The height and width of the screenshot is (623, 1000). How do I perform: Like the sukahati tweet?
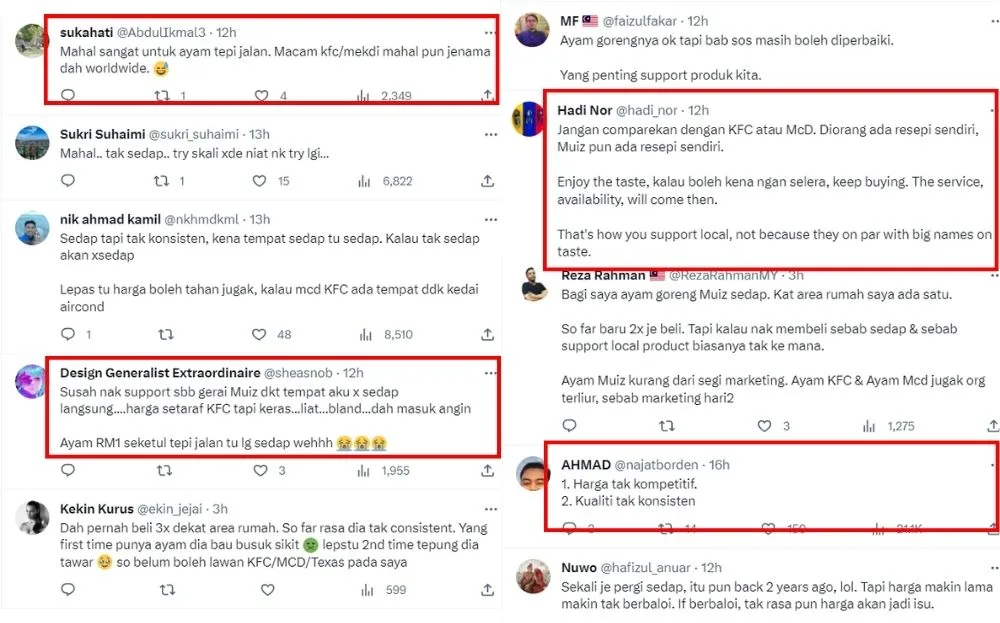point(261,96)
